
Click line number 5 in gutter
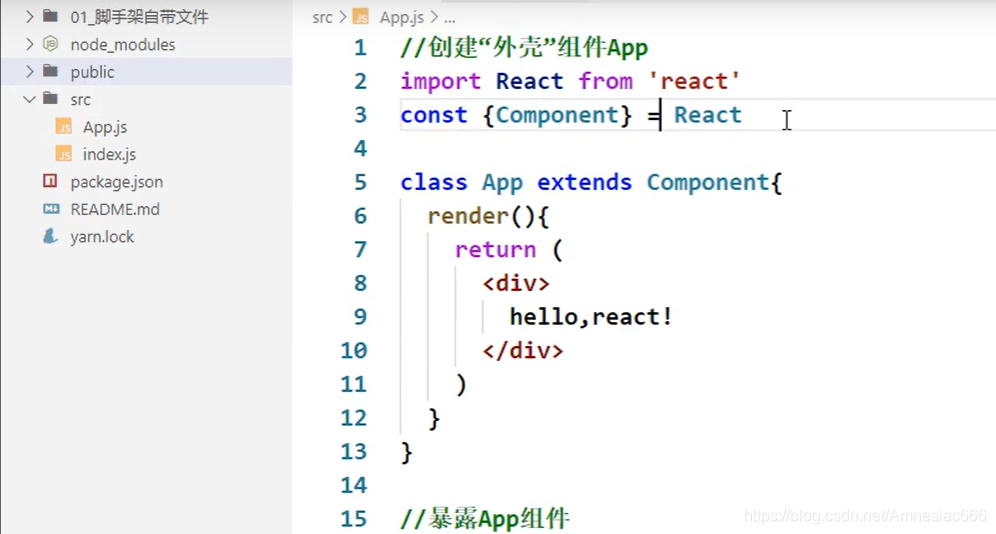point(360,182)
